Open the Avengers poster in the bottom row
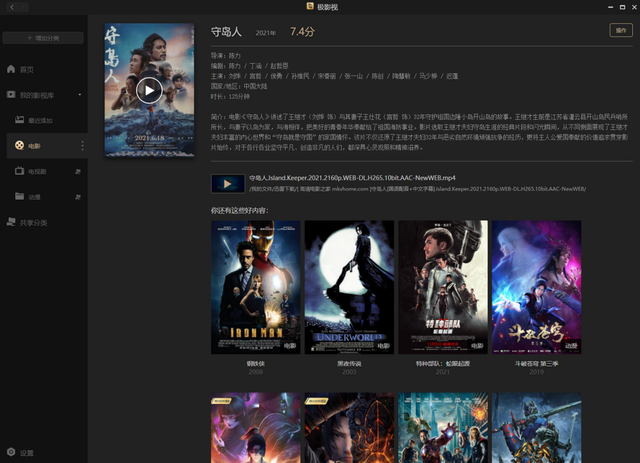 click(443, 428)
